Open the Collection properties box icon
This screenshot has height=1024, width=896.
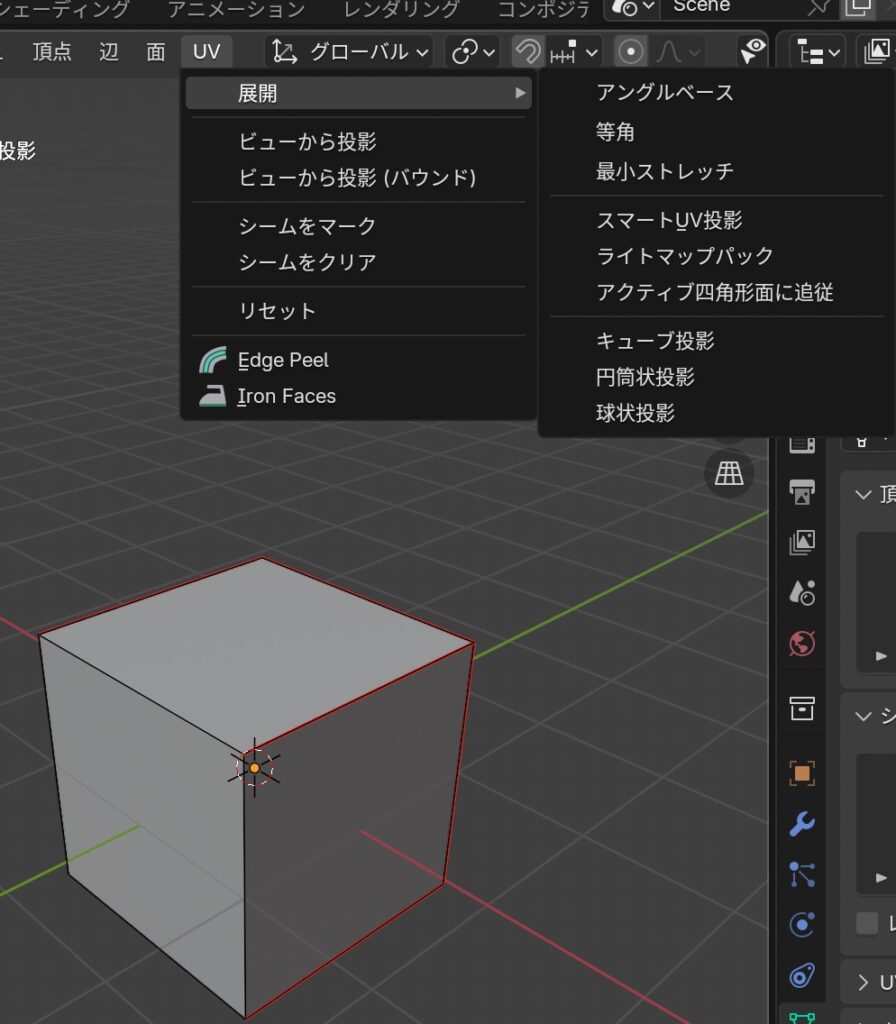(801, 709)
